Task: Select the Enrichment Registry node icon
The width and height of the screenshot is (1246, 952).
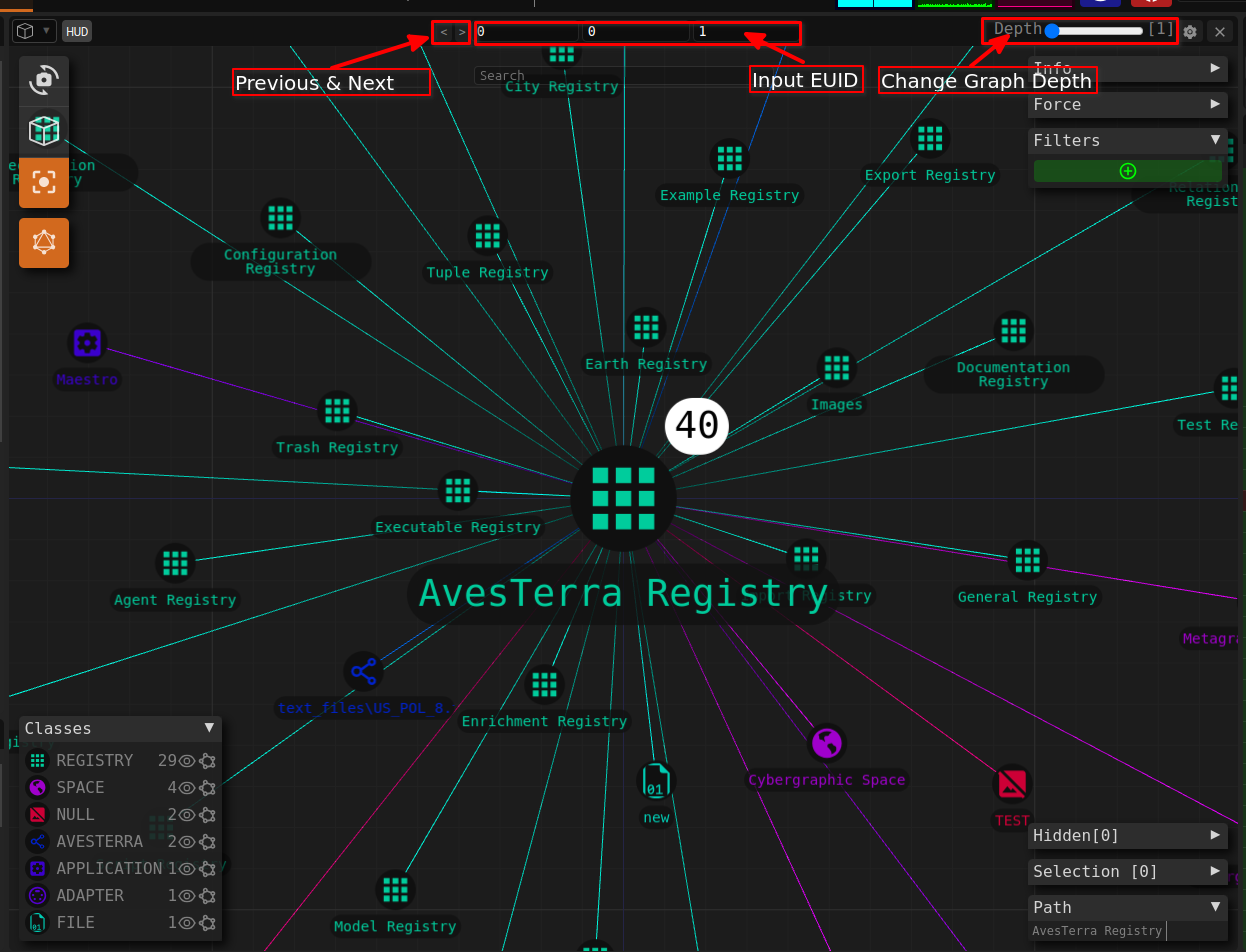Action: tap(544, 684)
